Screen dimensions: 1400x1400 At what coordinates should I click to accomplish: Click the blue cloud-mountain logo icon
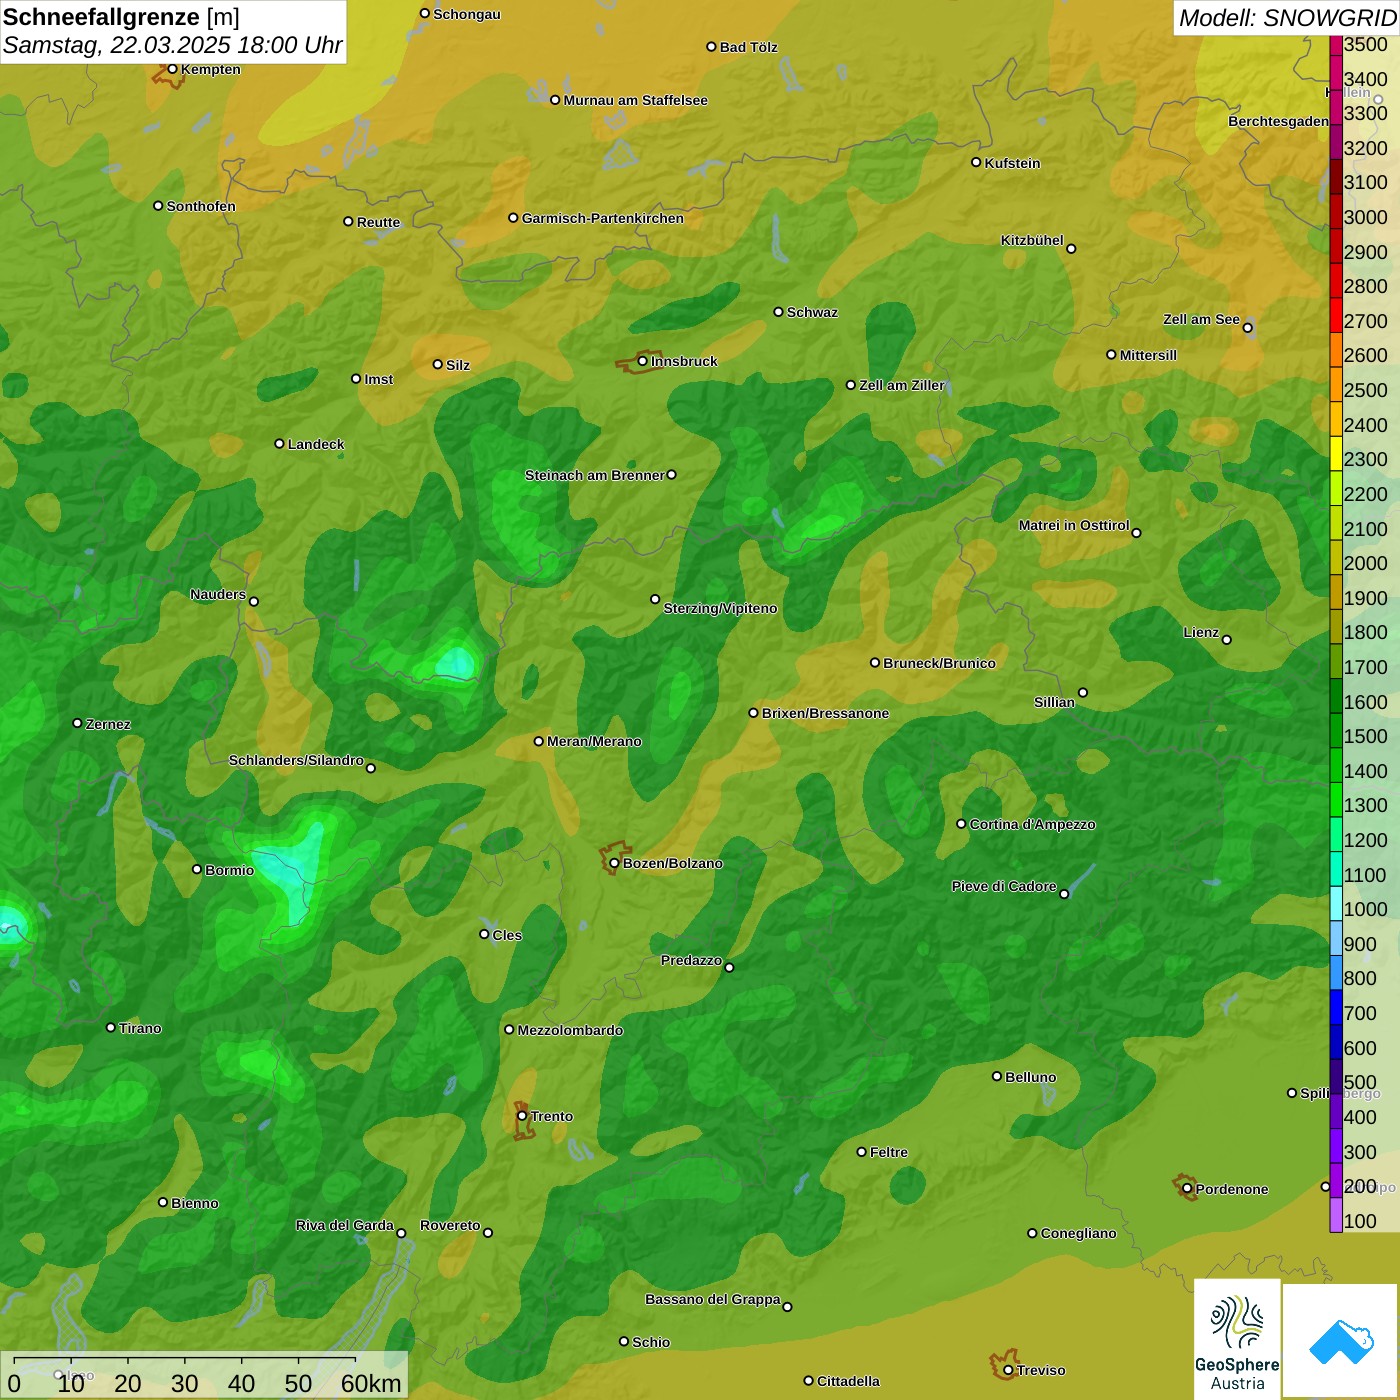pos(1341,1341)
